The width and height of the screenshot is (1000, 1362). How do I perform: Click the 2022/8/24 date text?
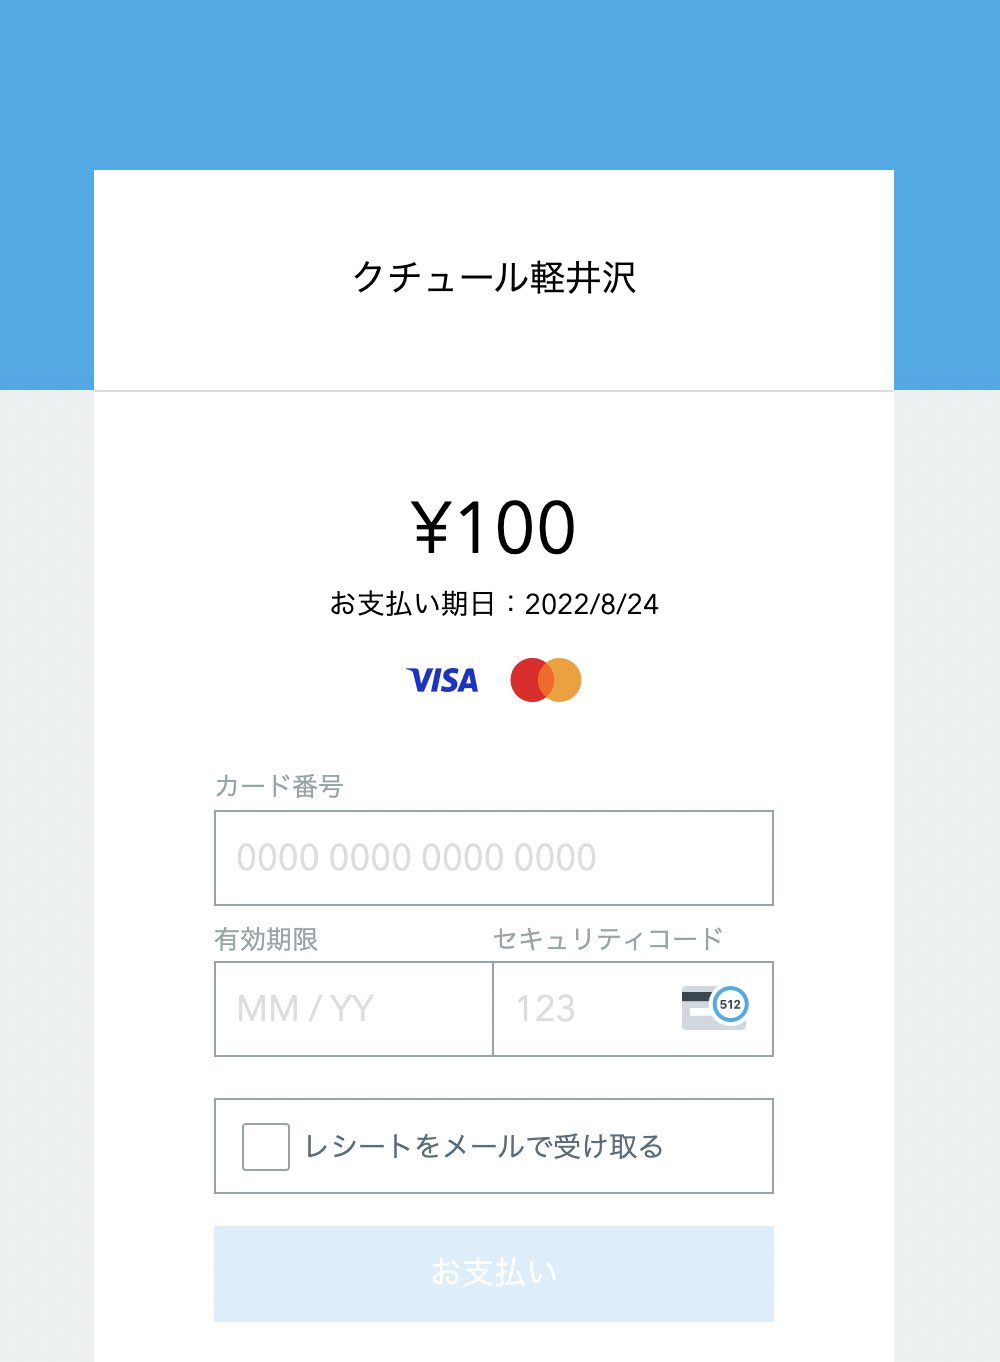pyautogui.click(x=592, y=604)
